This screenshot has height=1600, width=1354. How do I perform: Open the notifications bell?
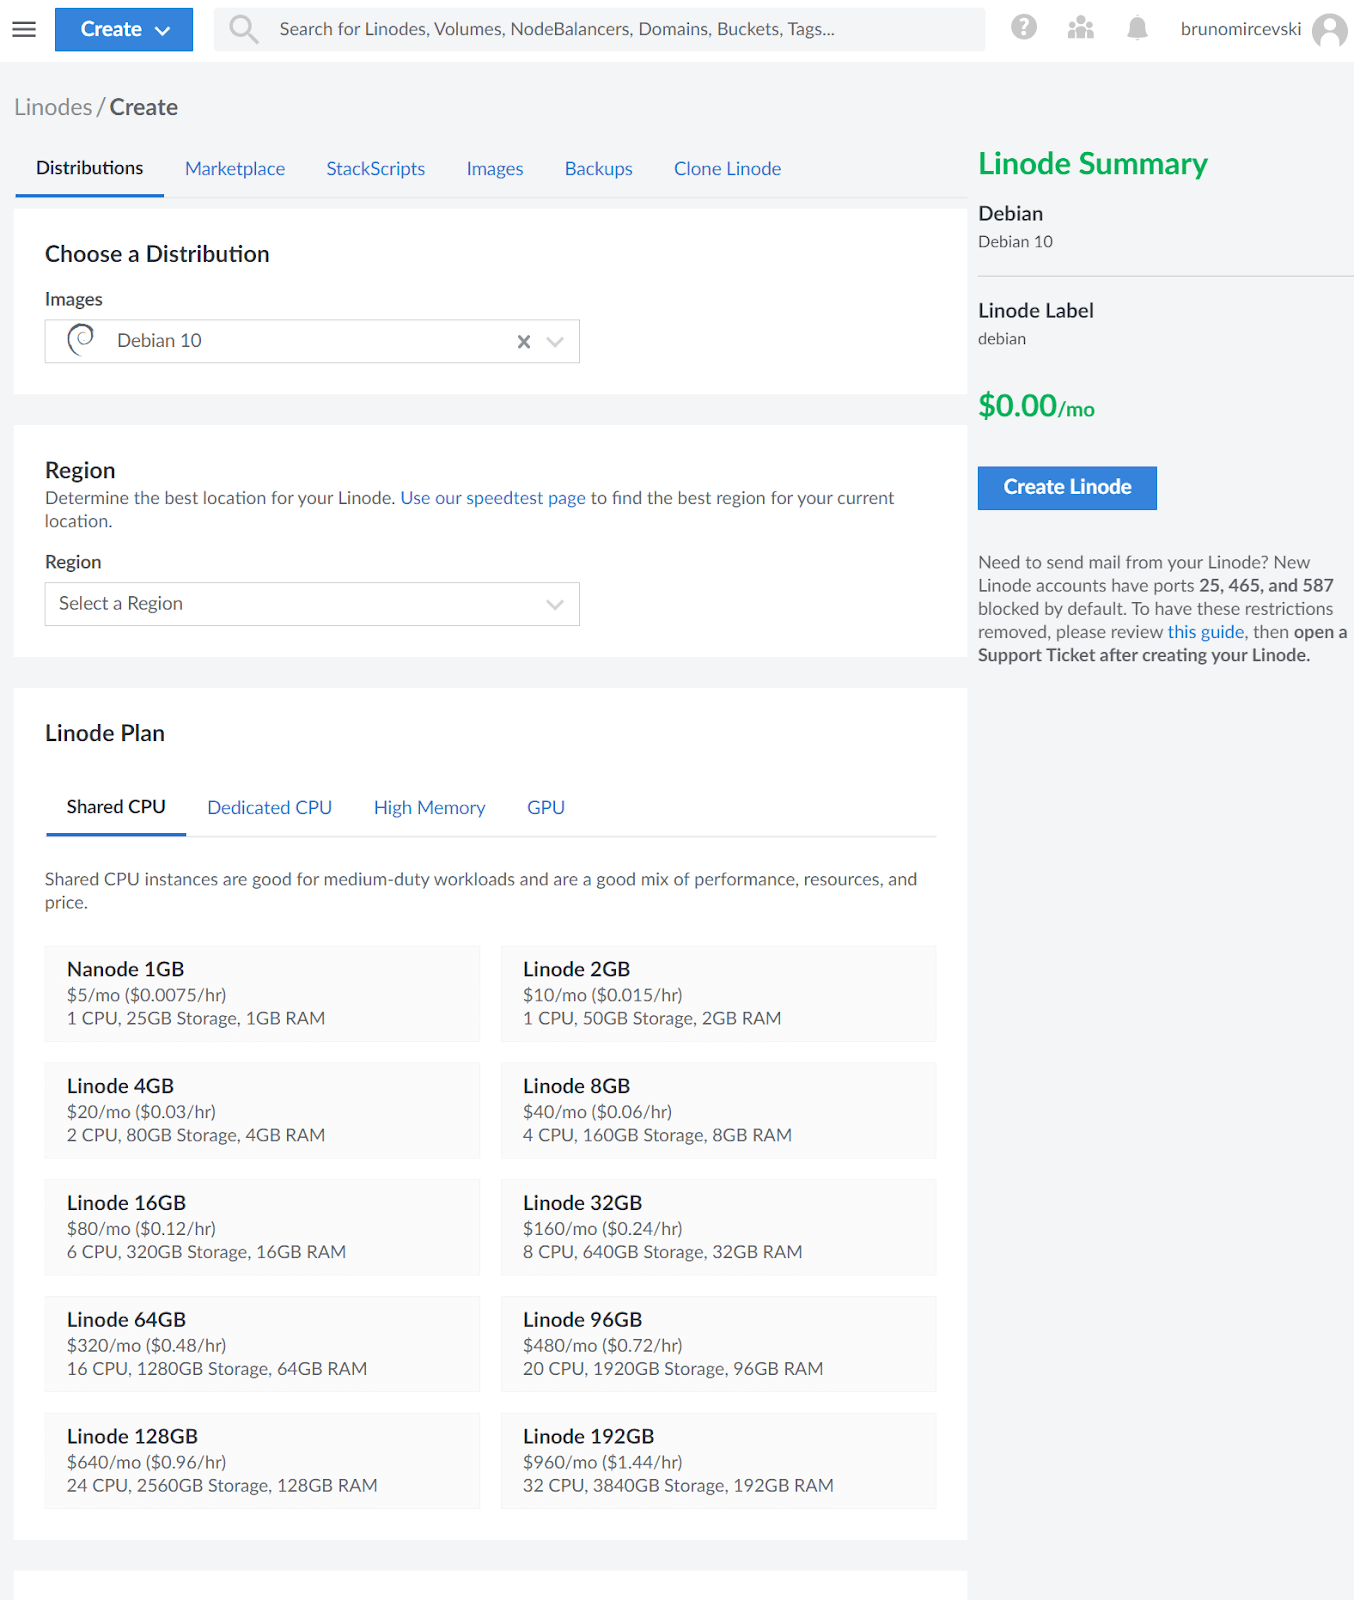click(1137, 28)
